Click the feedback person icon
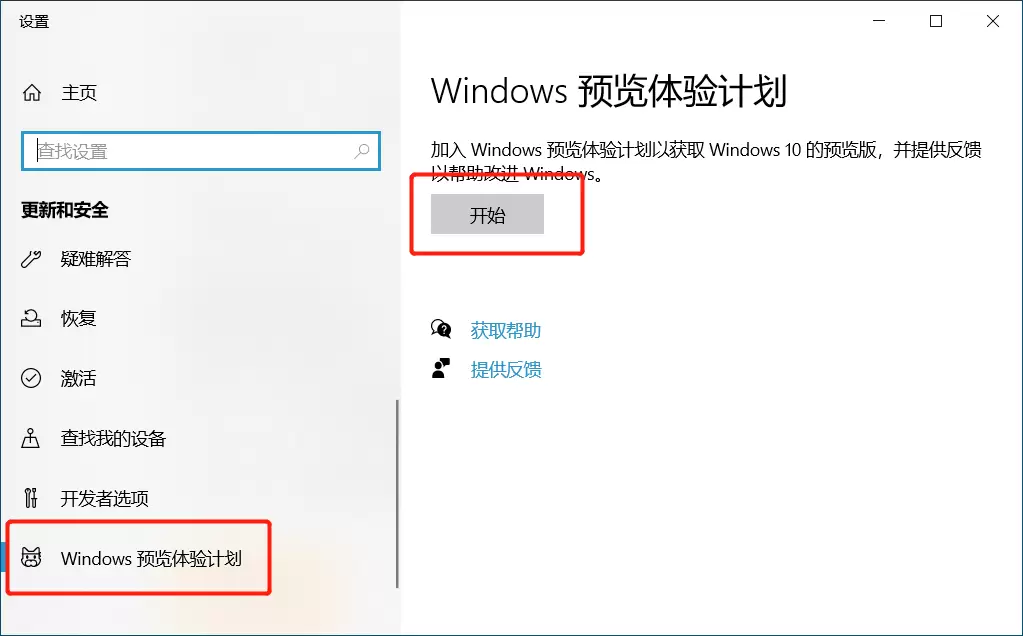This screenshot has height=636, width=1023. click(x=441, y=369)
